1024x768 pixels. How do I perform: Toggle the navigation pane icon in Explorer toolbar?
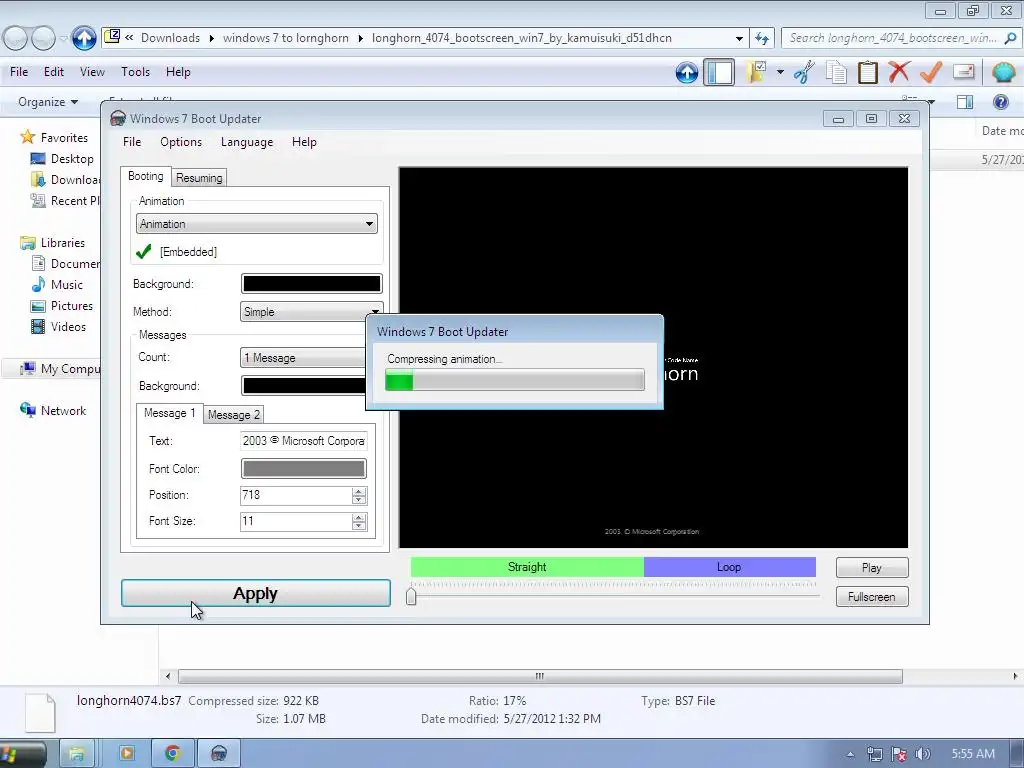(719, 72)
